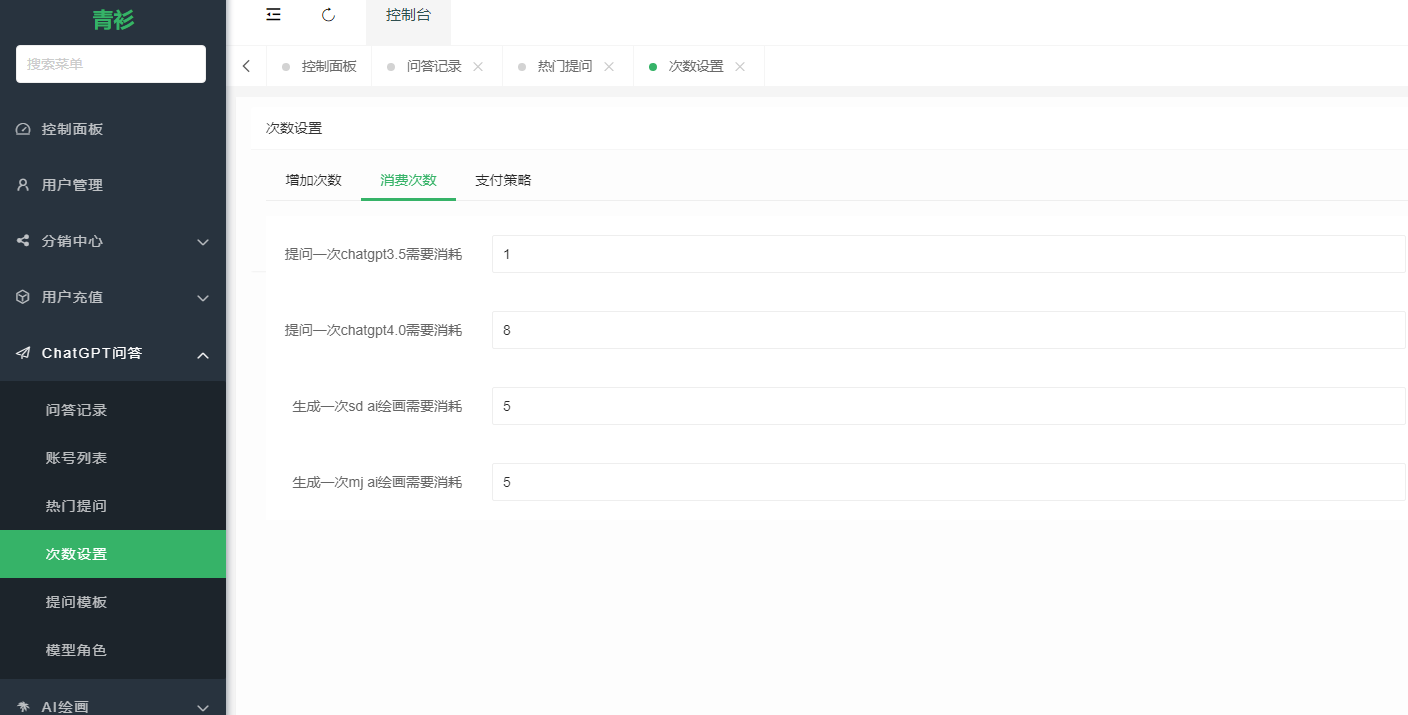1408x715 pixels.
Task: Click the 提问一次chatgpt3.5需要消耗 label
Action: tap(373, 254)
